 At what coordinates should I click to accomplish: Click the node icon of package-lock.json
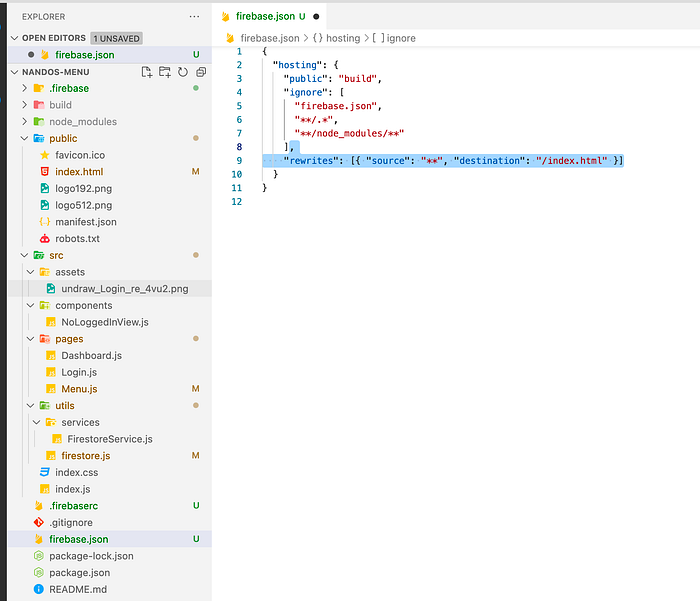click(39, 556)
